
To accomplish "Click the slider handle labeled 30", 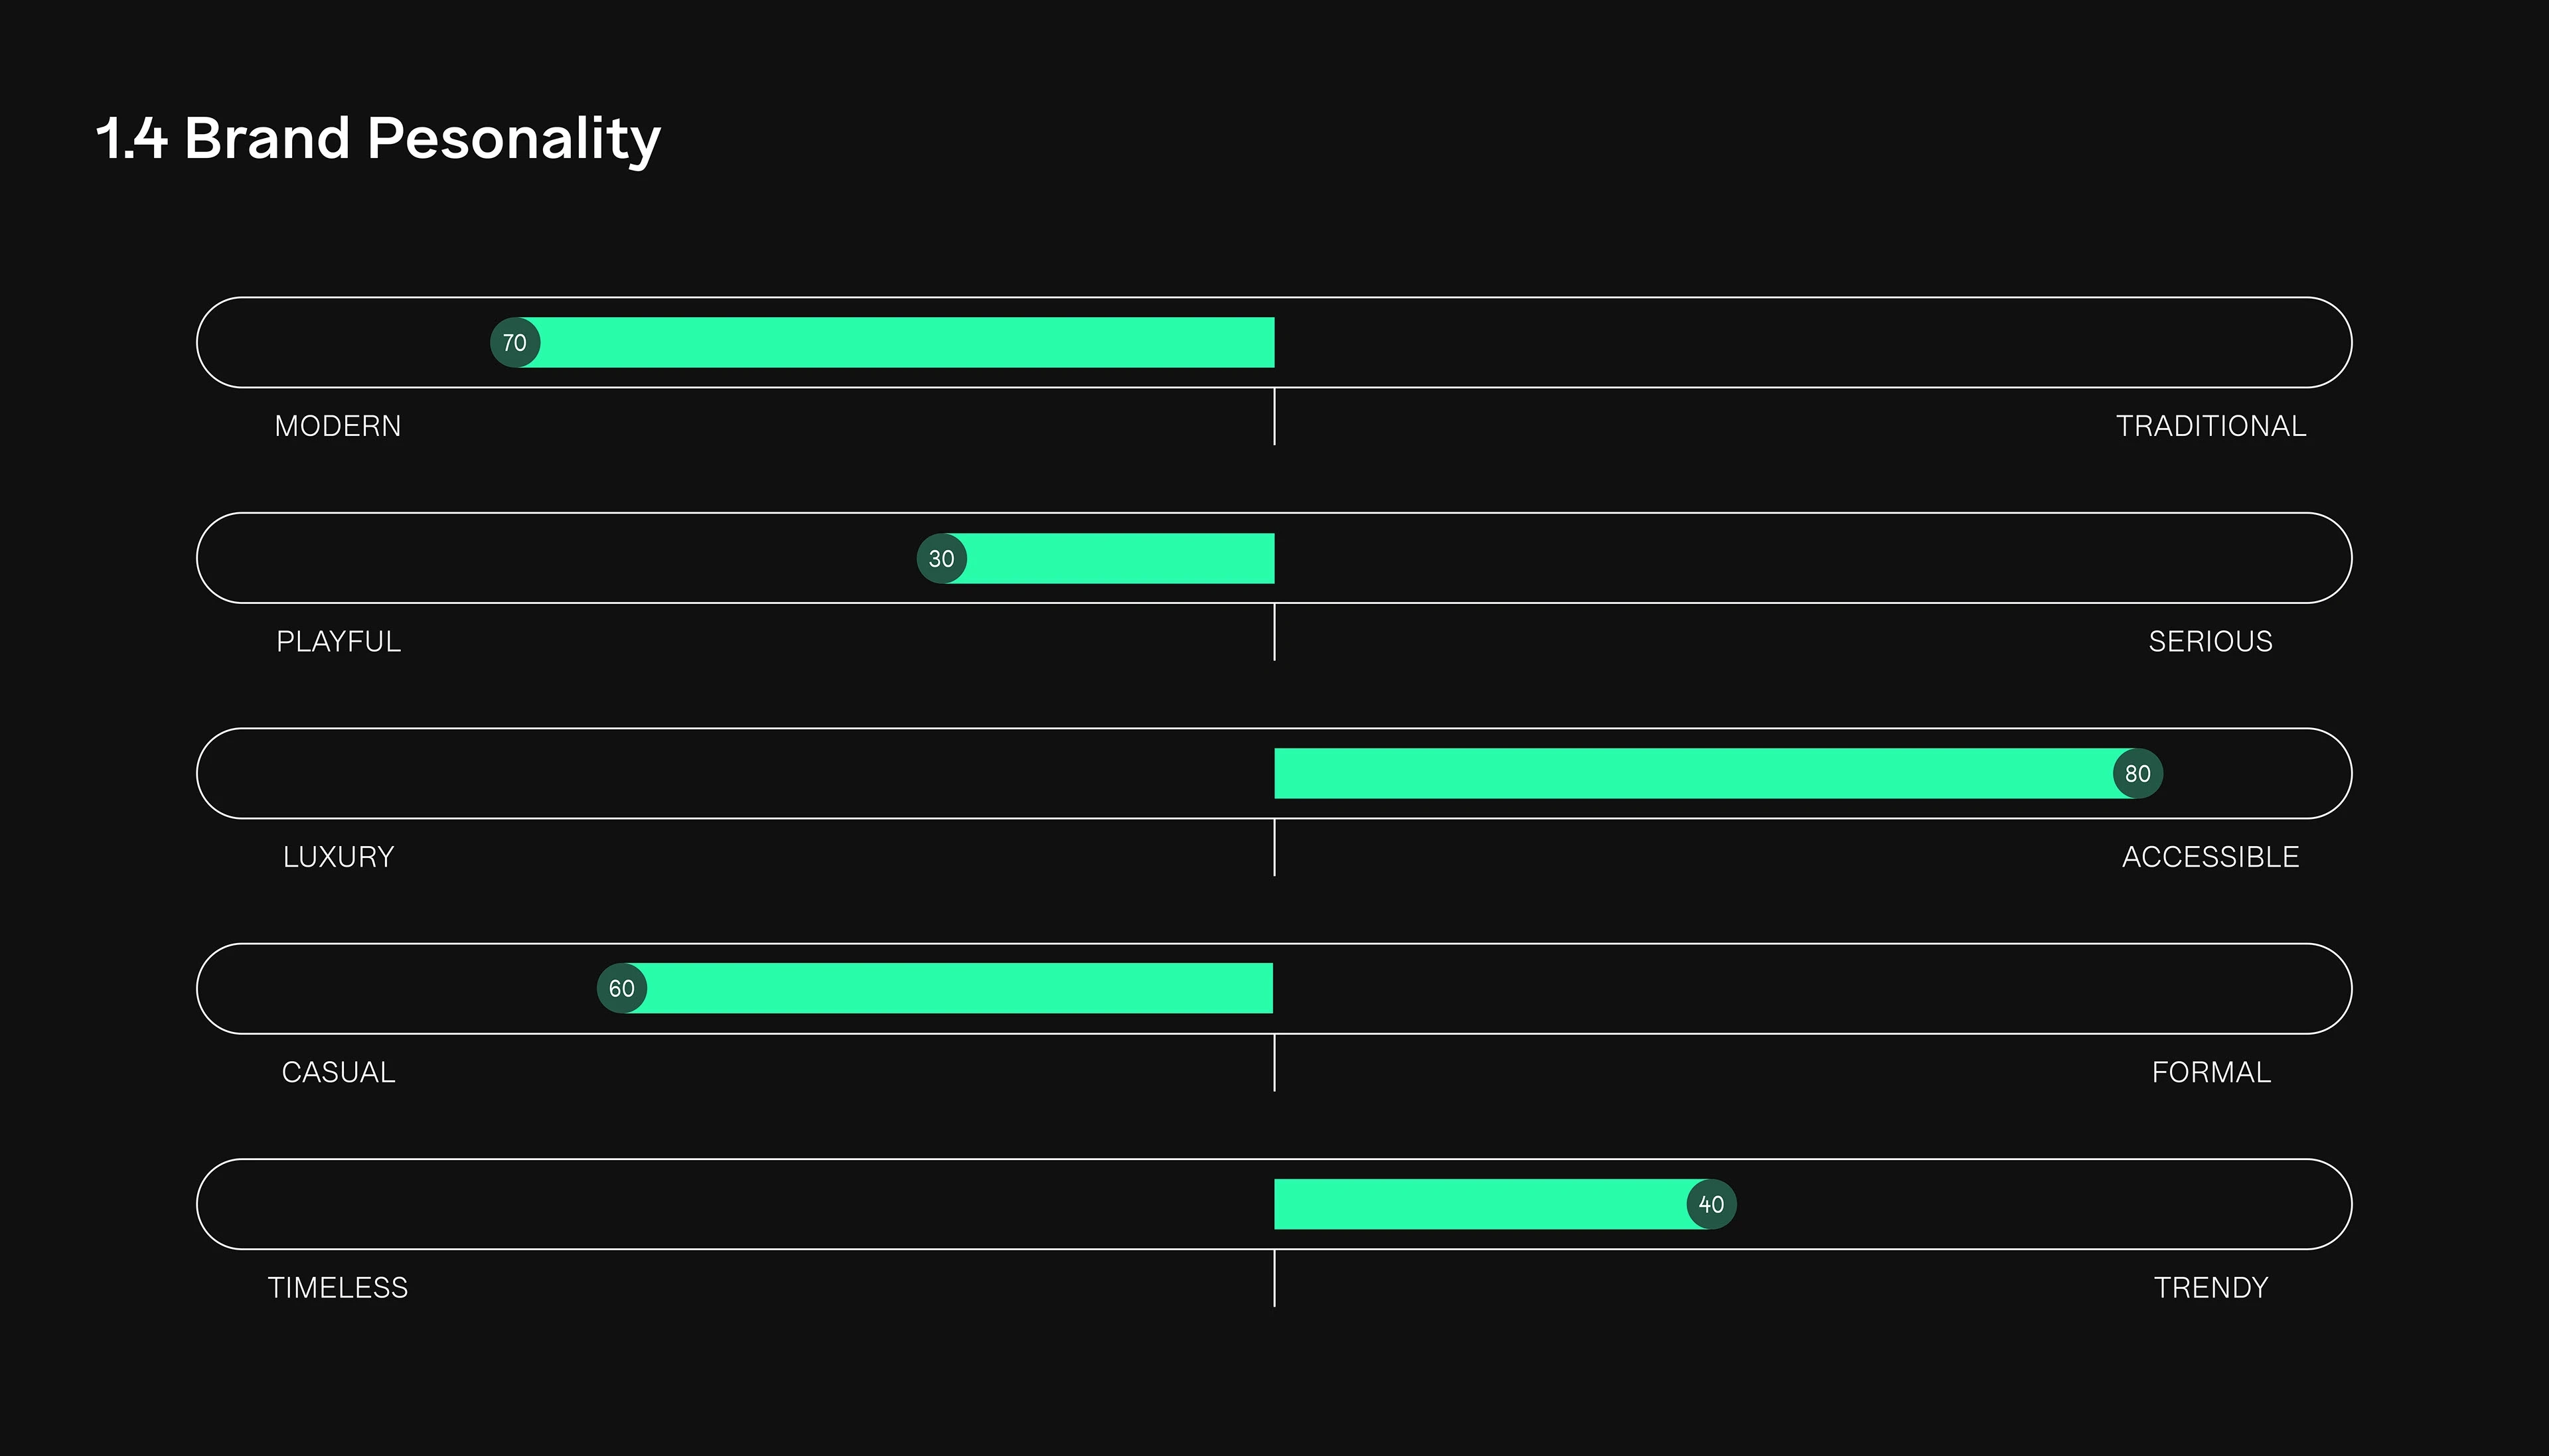I will pyautogui.click(x=941, y=558).
